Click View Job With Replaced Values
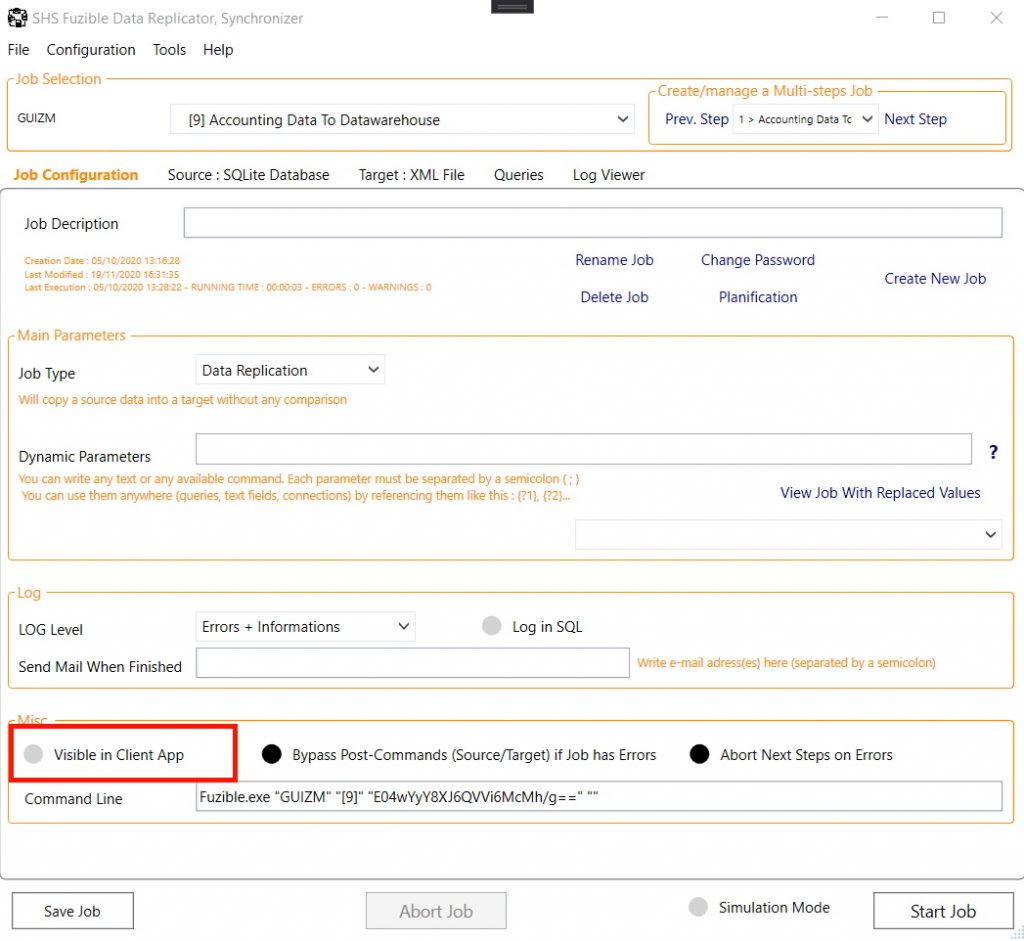Viewport: 1024px width, 941px height. point(880,493)
